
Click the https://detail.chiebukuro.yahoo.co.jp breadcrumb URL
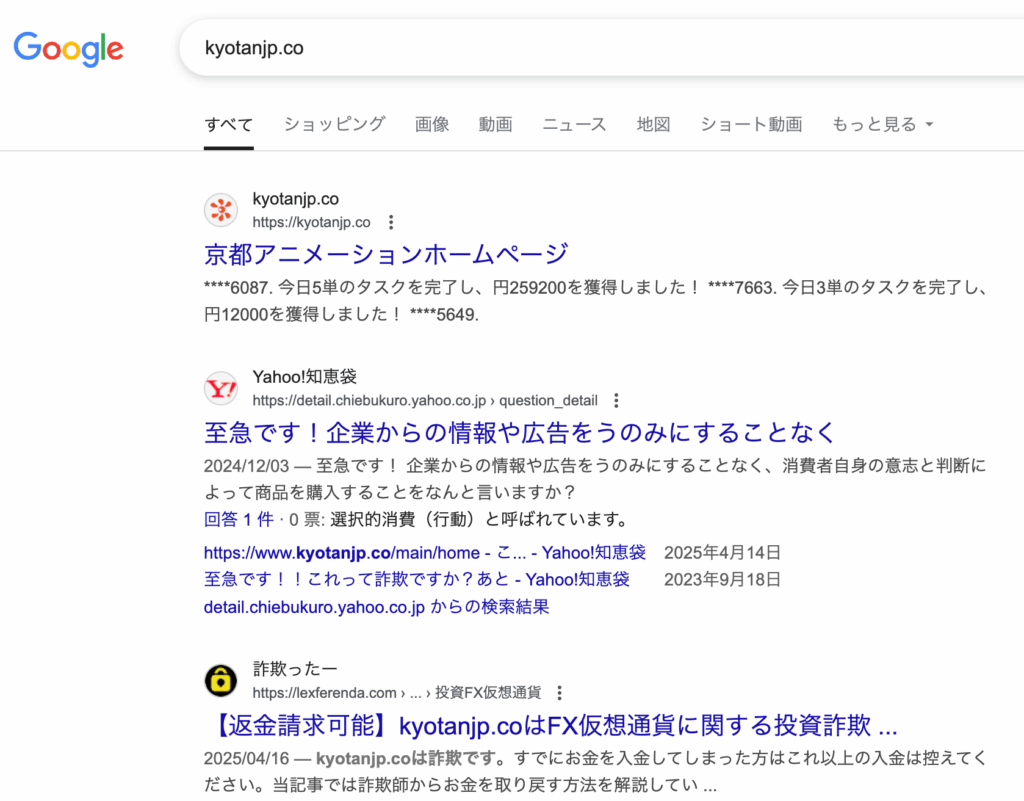(x=425, y=401)
